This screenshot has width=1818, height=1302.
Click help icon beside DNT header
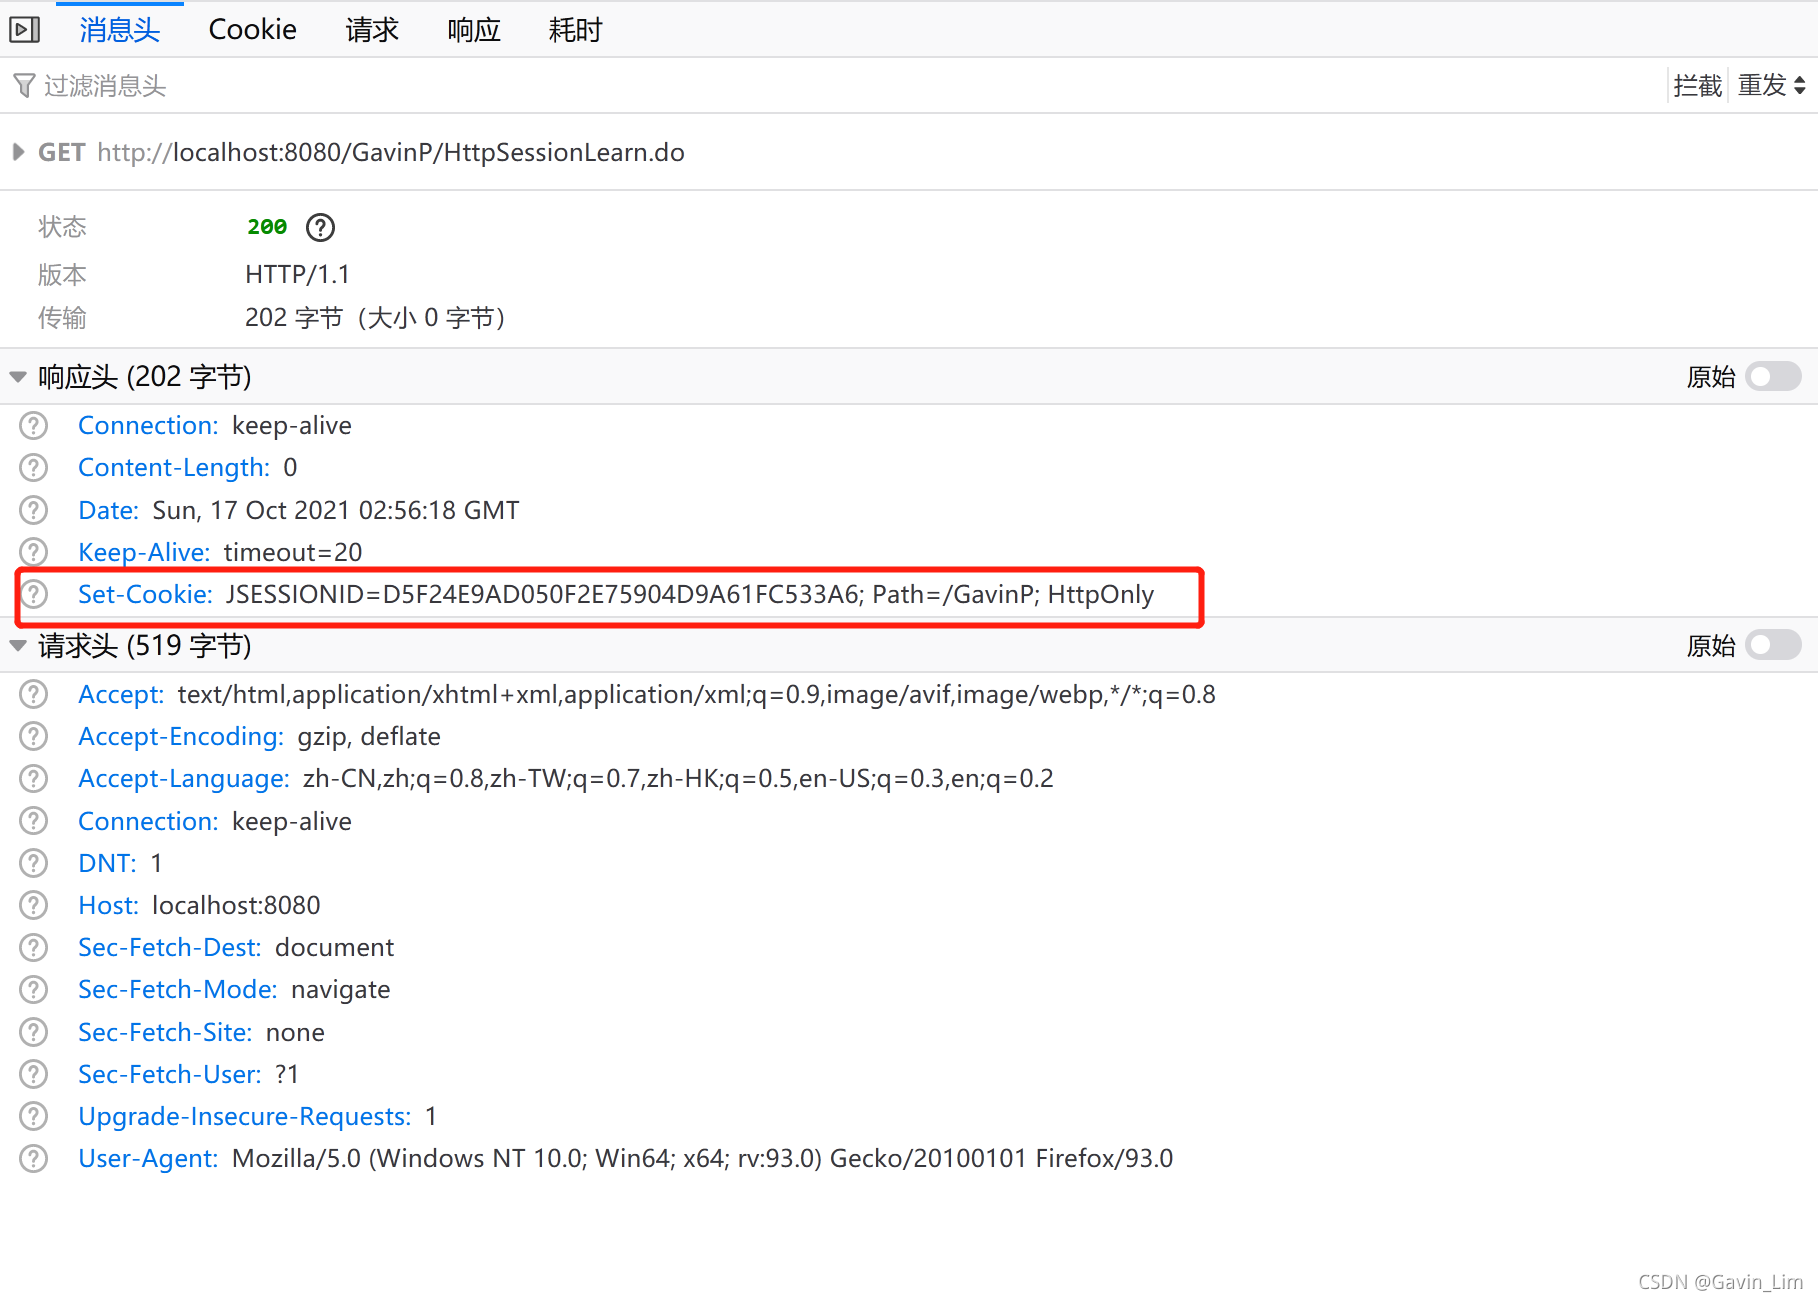pos(34,864)
